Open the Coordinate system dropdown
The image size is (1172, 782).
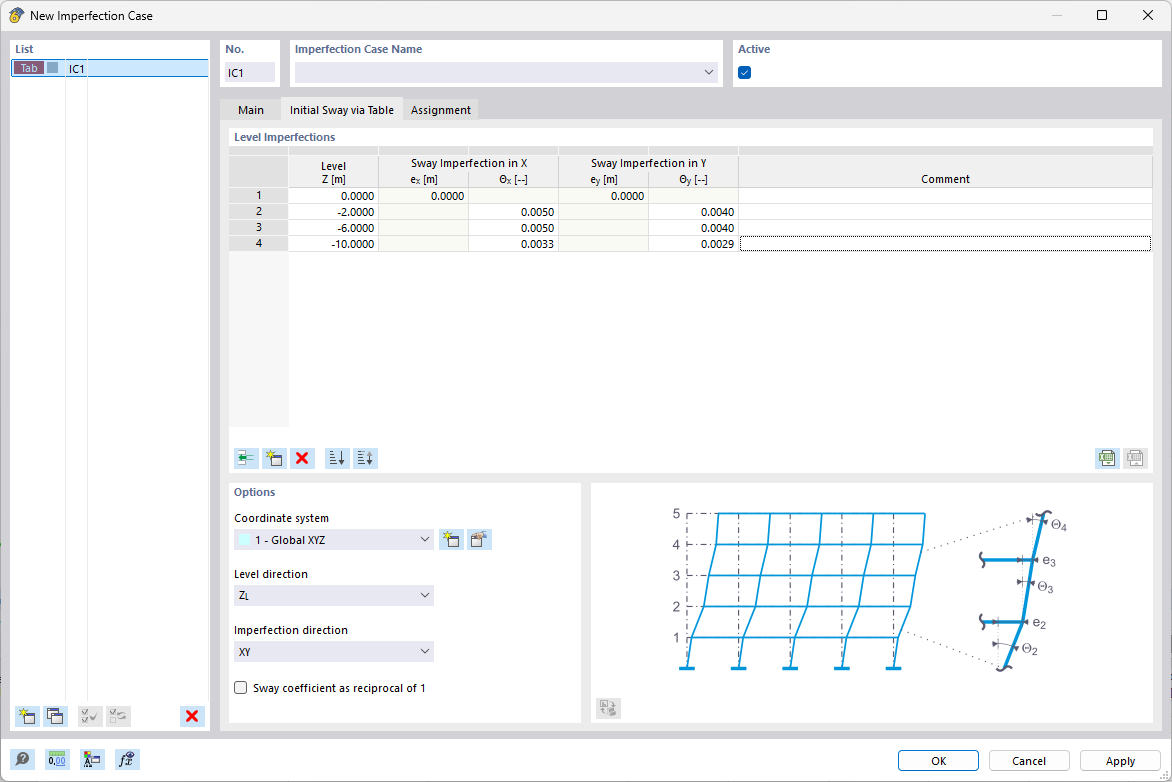(x=425, y=540)
